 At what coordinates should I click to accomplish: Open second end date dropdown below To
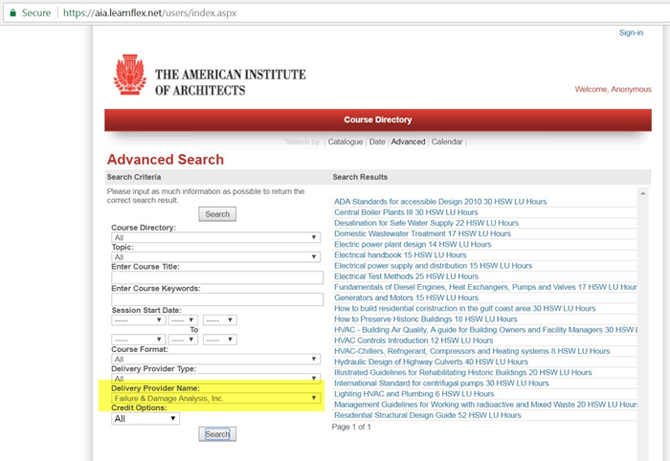(183, 340)
